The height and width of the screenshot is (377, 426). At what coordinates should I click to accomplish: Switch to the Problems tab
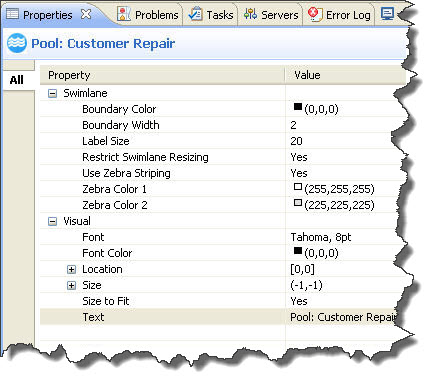coord(148,15)
